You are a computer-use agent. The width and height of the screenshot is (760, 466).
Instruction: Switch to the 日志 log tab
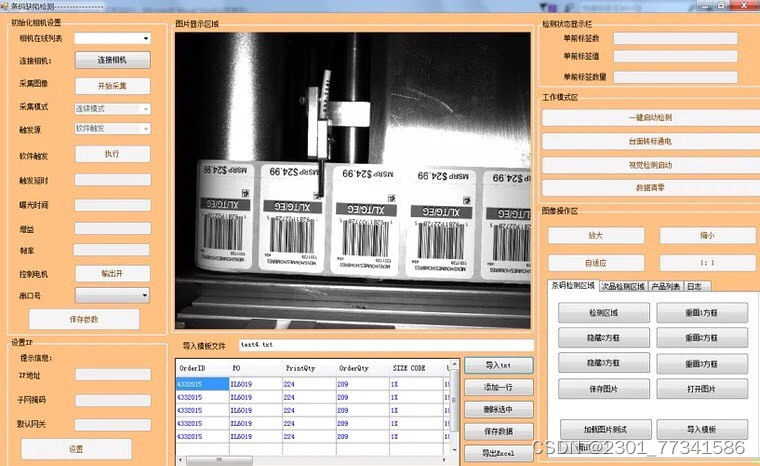695,287
